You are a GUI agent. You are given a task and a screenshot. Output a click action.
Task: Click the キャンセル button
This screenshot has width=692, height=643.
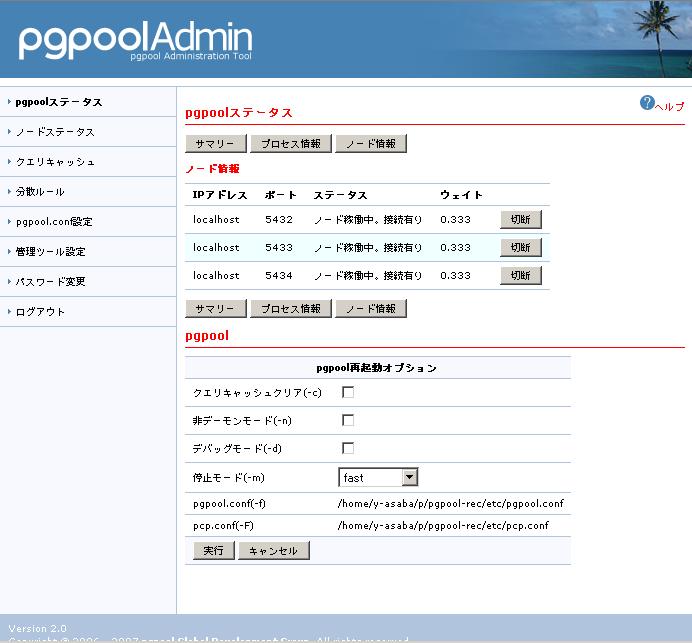pyautogui.click(x=274, y=550)
